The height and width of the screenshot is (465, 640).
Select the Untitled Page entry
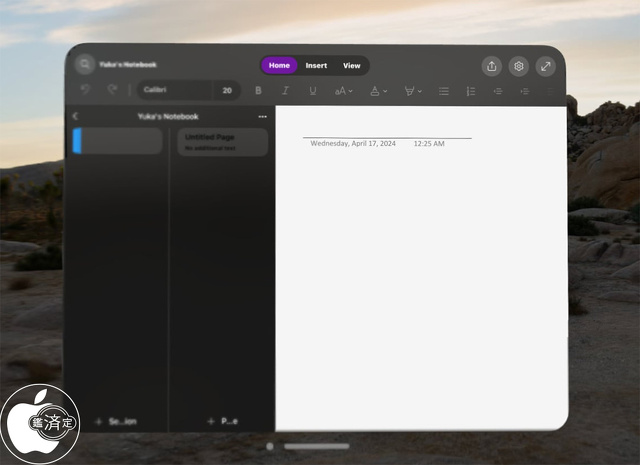tap(222, 142)
